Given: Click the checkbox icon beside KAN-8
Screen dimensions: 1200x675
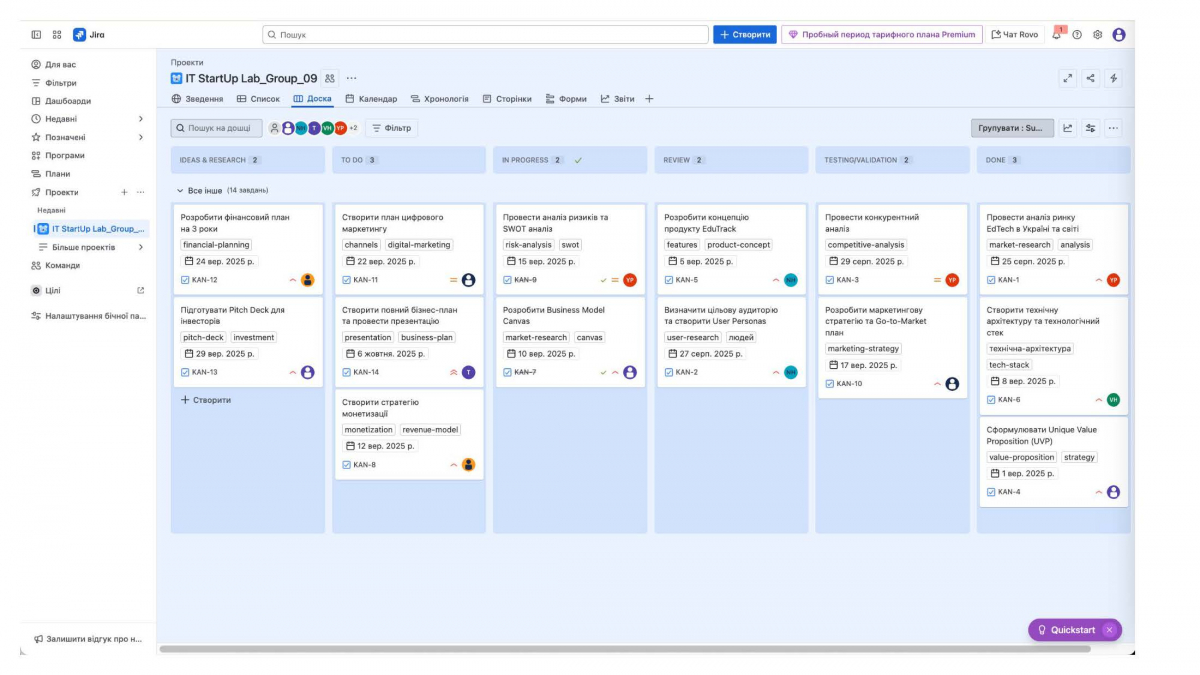Looking at the screenshot, I should [346, 465].
